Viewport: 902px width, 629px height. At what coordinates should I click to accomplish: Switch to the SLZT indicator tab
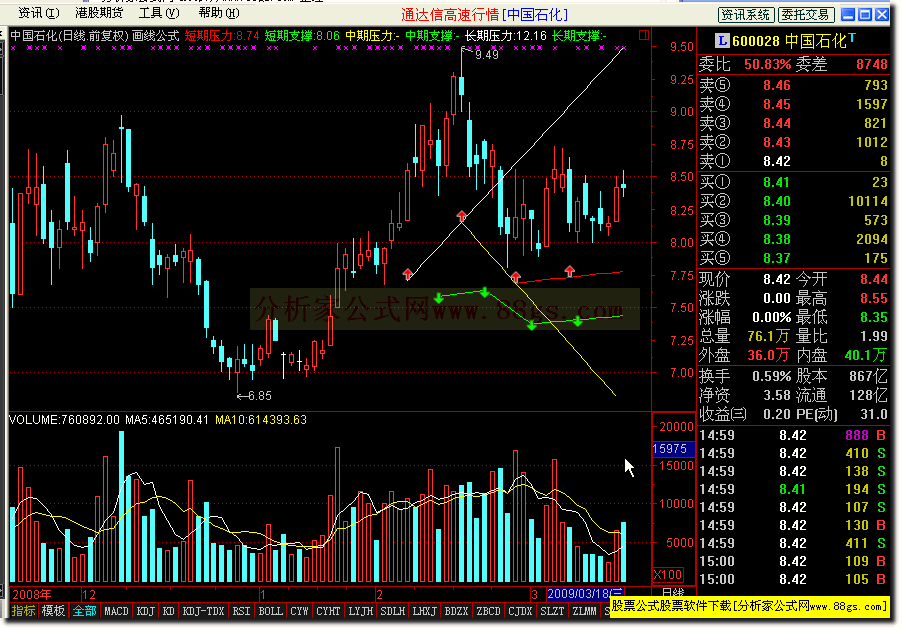552,611
